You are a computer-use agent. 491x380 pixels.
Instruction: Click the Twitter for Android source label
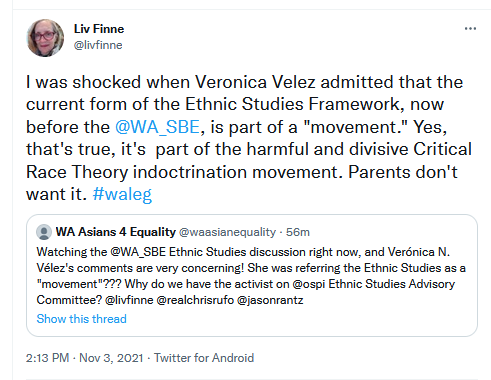(x=204, y=358)
